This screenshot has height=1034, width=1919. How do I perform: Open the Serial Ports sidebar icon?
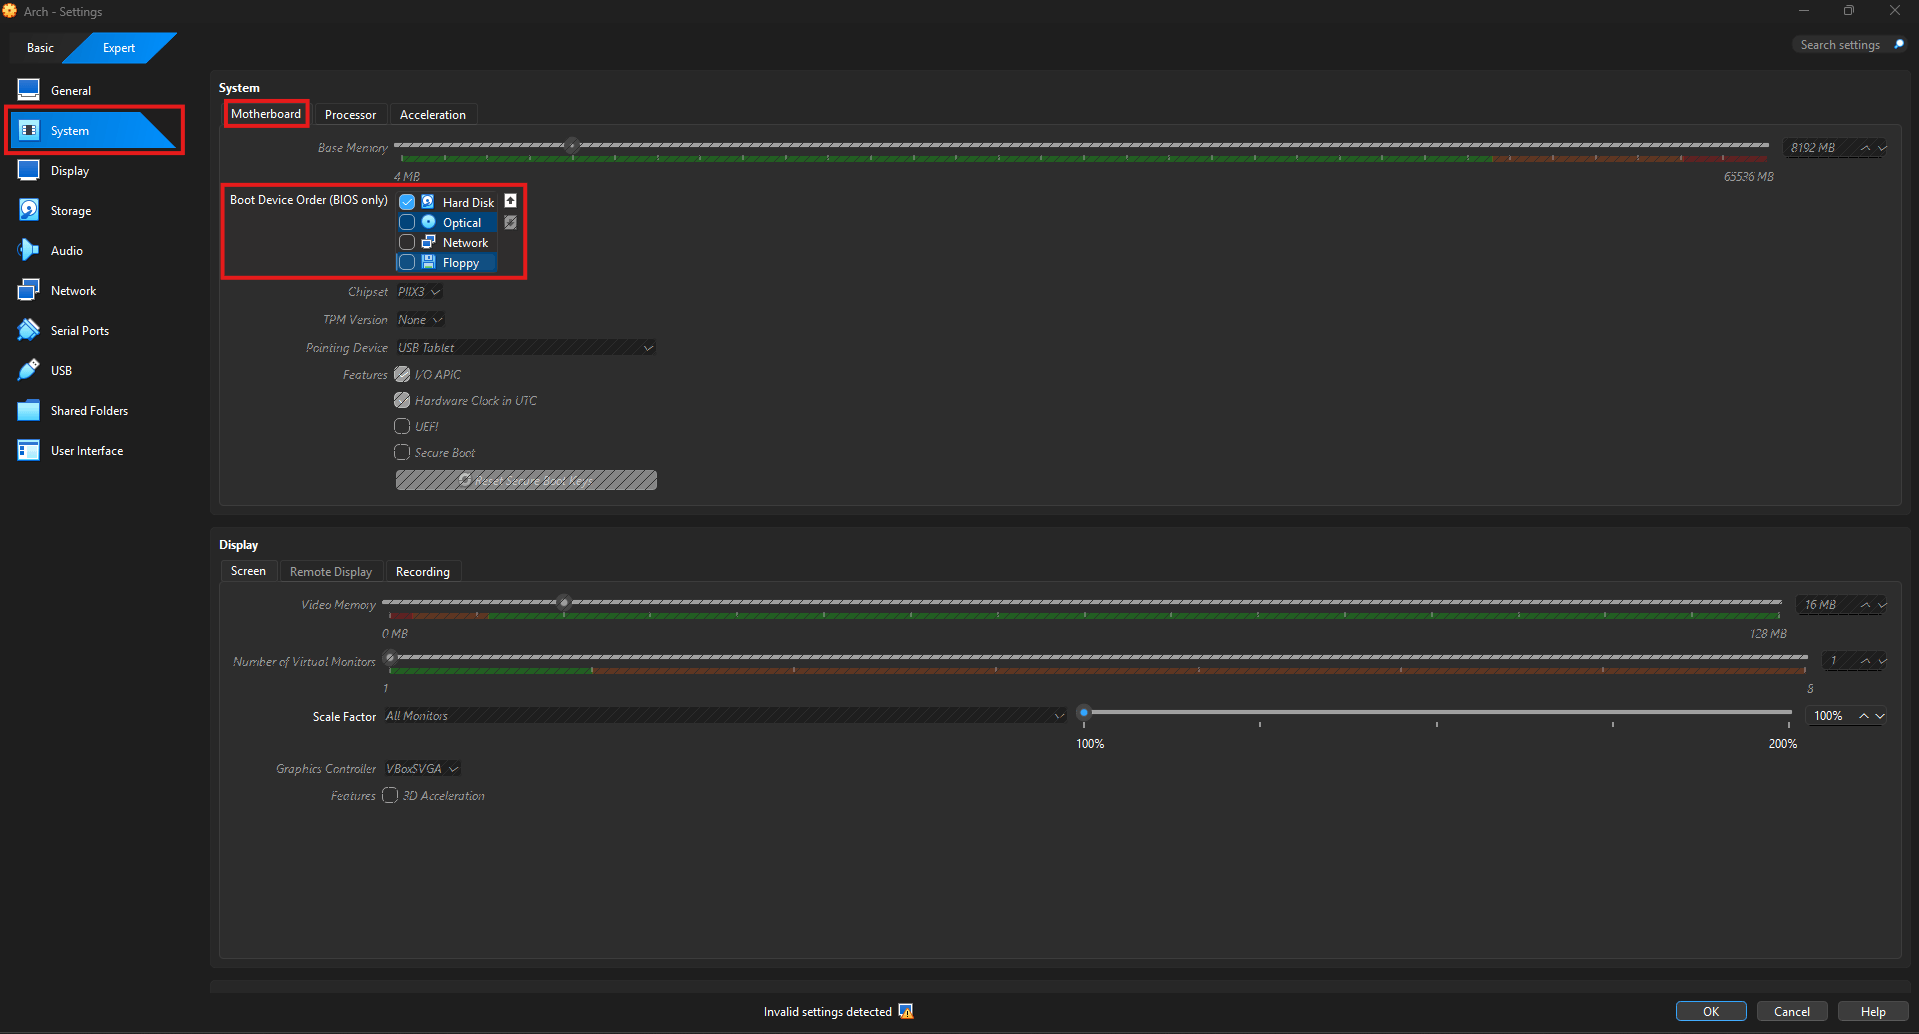point(29,330)
